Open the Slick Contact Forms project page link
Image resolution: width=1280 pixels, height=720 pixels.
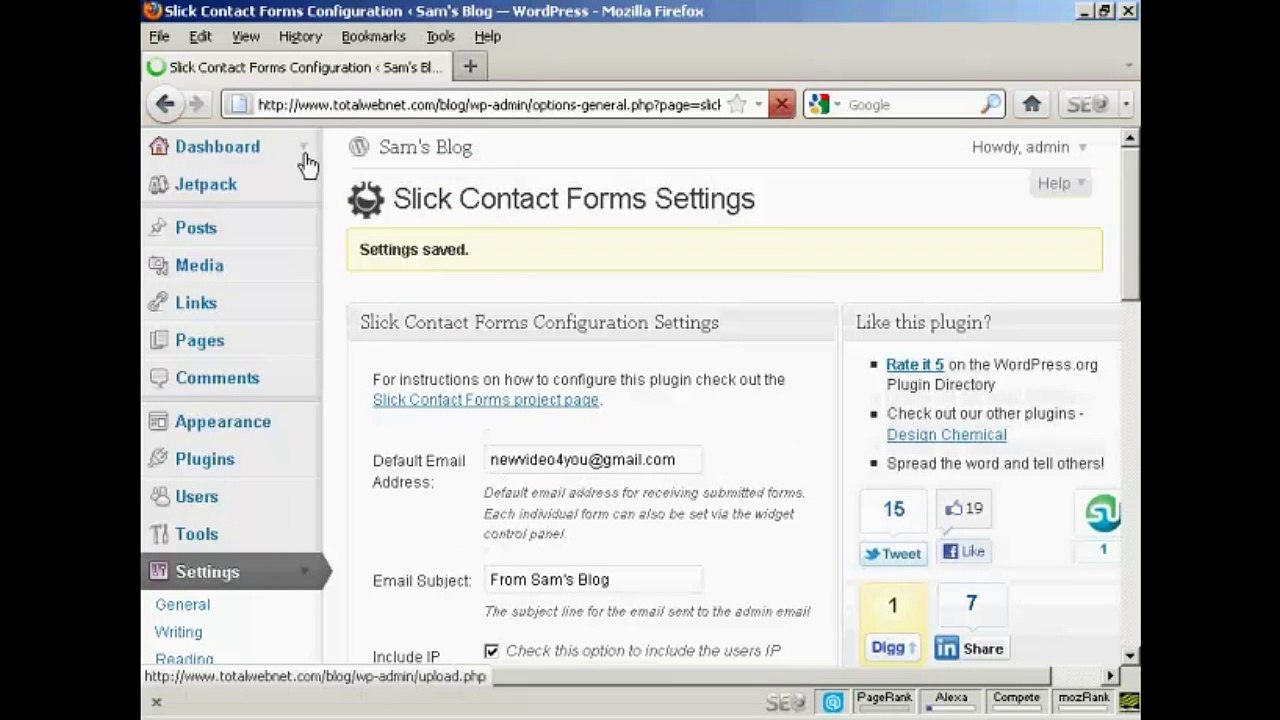(x=486, y=400)
